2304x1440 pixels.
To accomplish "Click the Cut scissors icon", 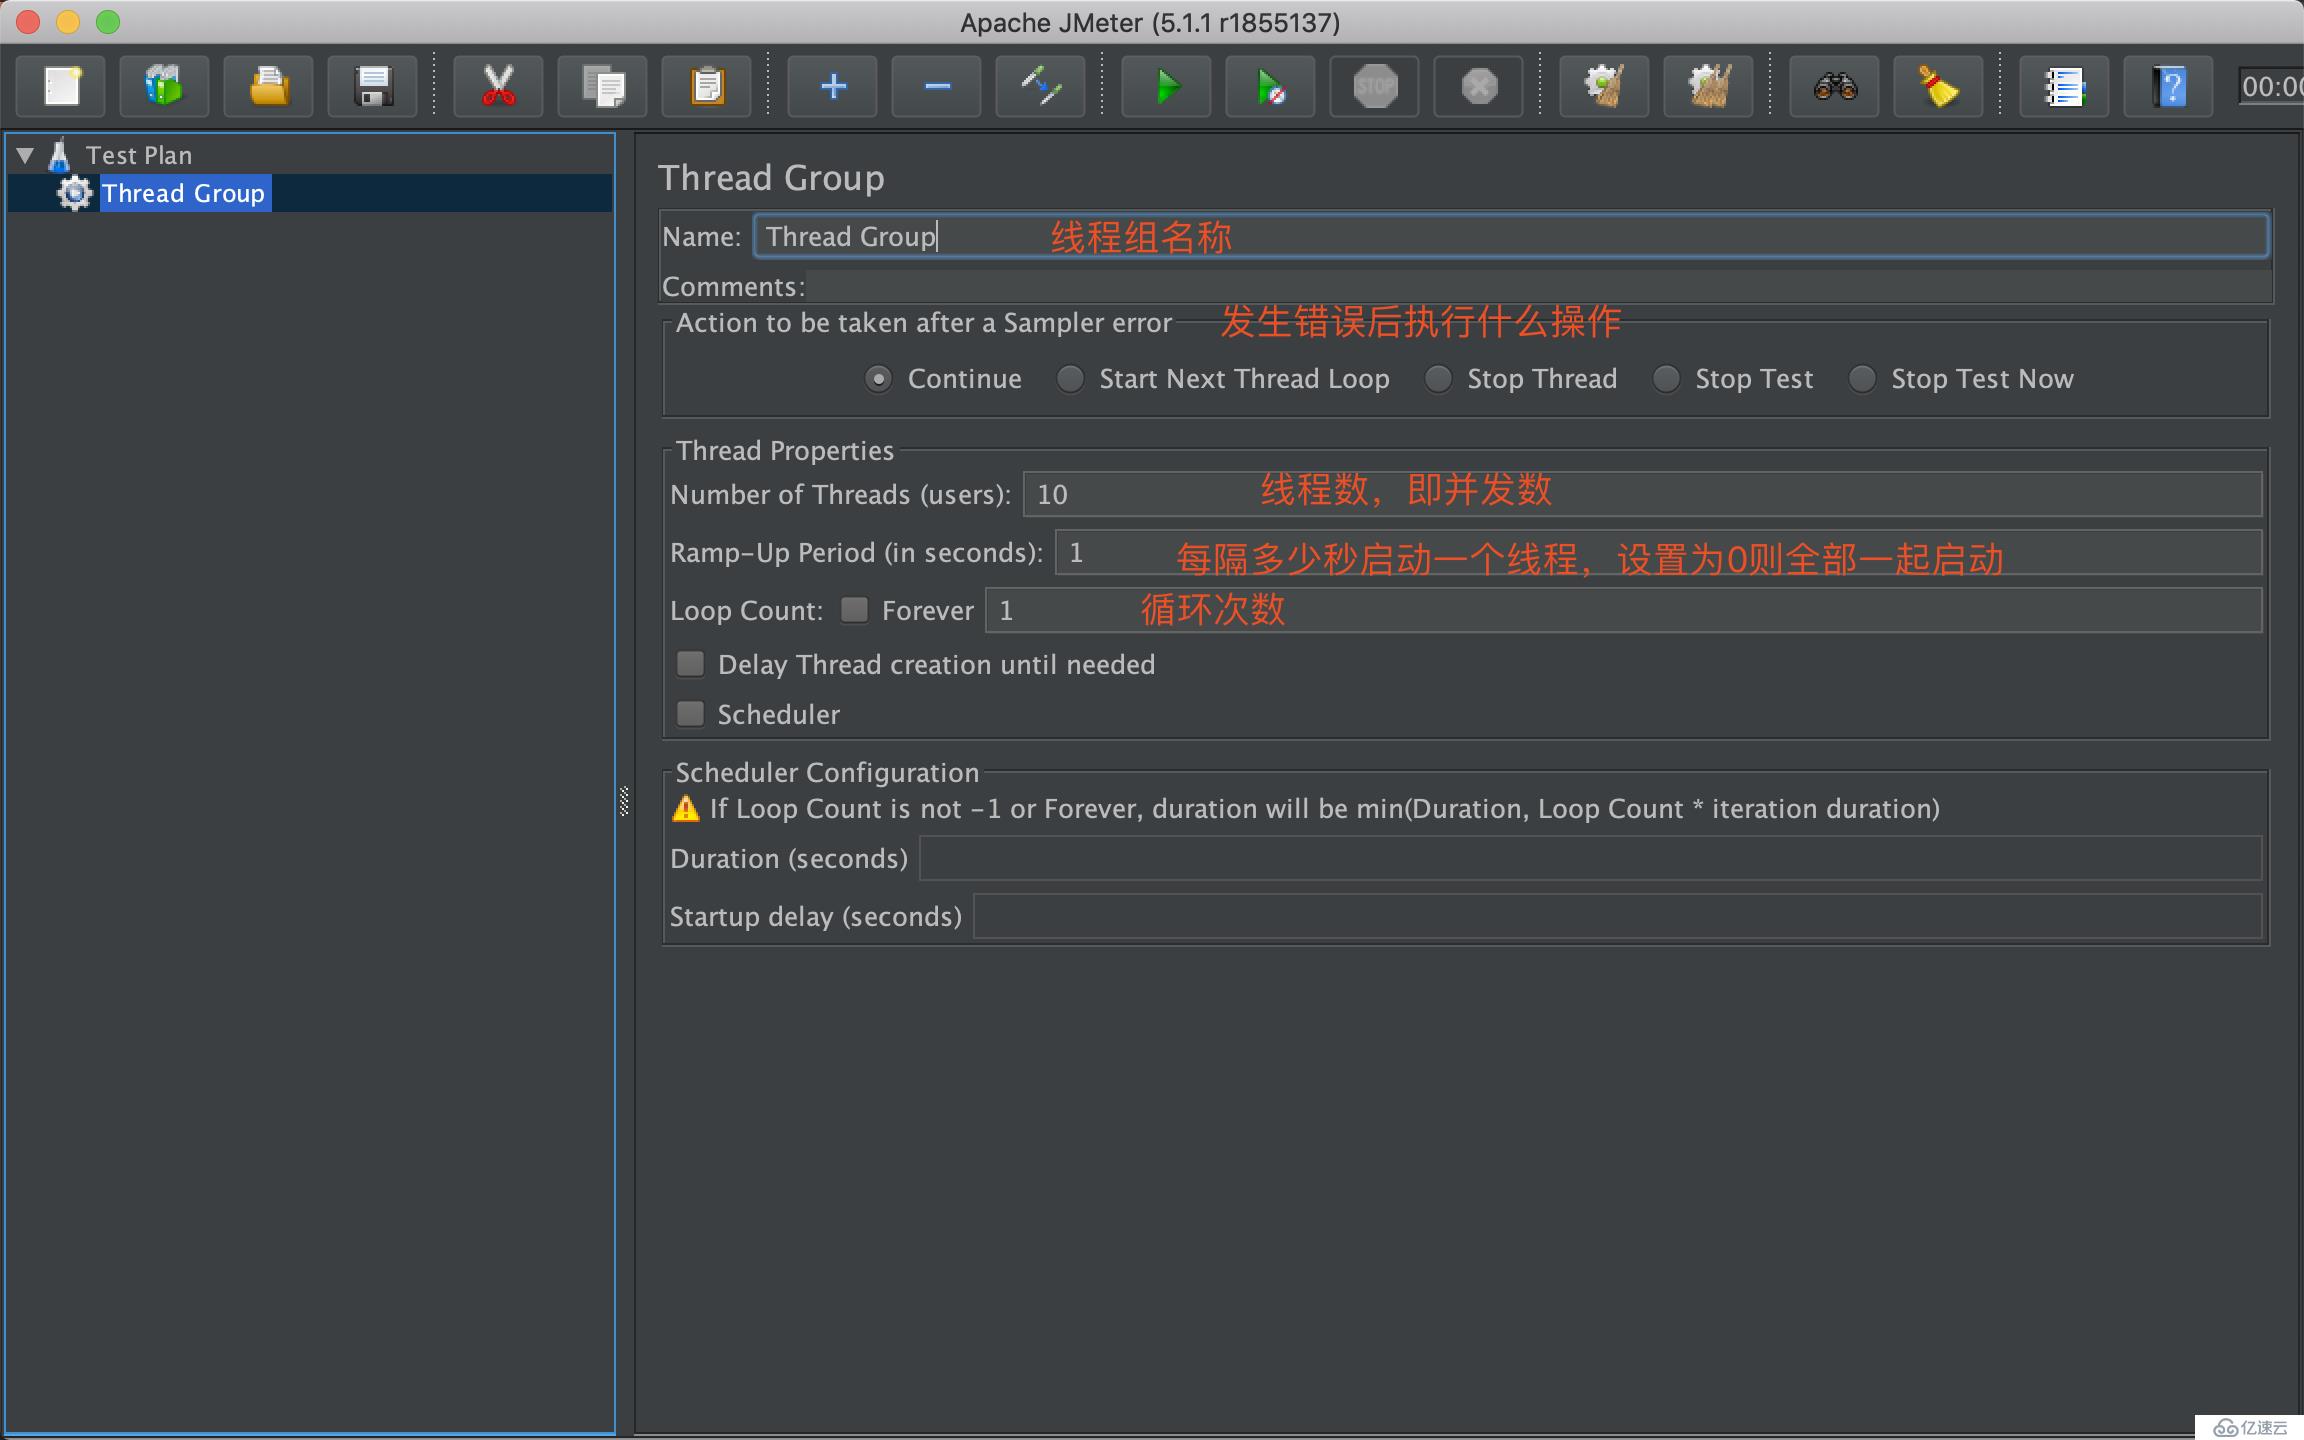I will pyautogui.click(x=498, y=86).
